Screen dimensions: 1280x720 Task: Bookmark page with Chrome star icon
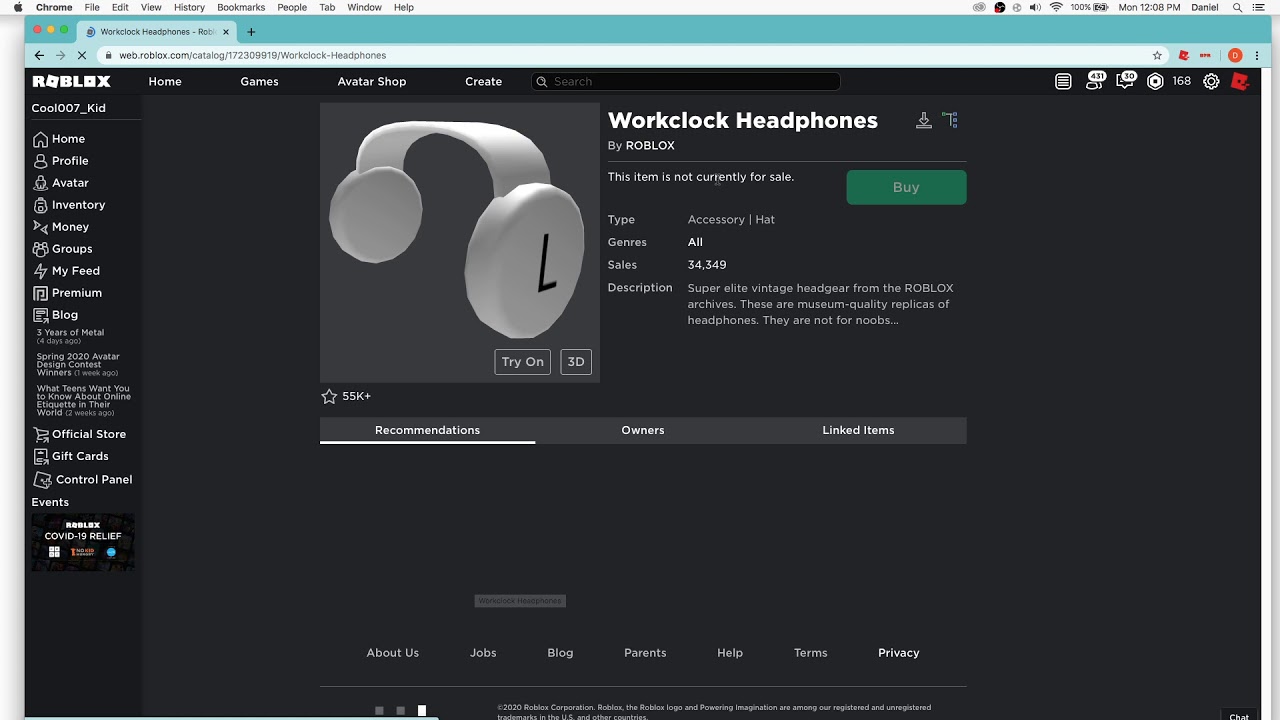[x=1157, y=56]
